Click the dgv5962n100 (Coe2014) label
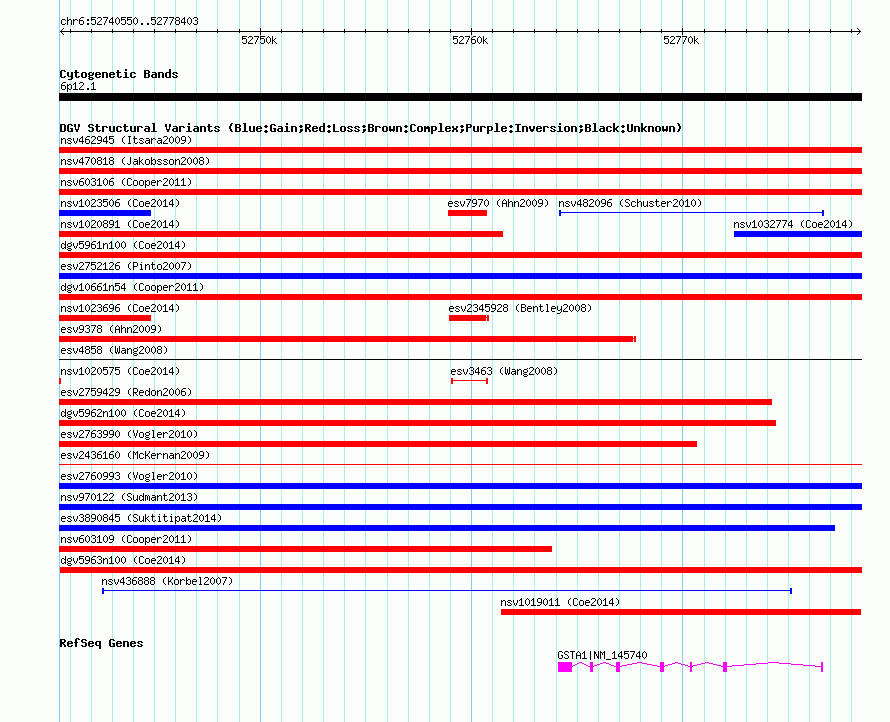The image size is (890, 722). tap(123, 413)
